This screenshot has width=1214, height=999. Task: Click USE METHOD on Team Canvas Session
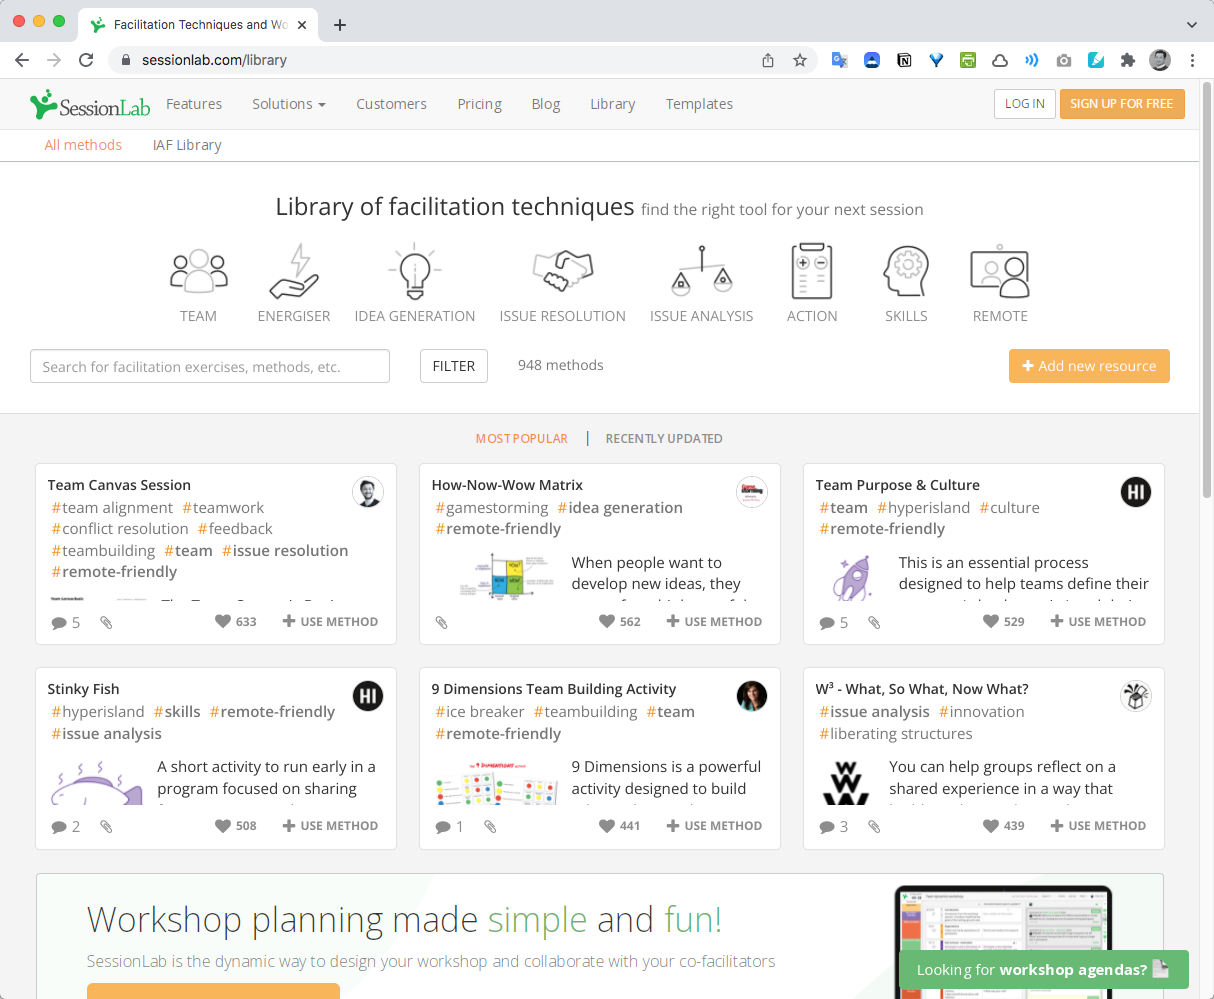(331, 622)
